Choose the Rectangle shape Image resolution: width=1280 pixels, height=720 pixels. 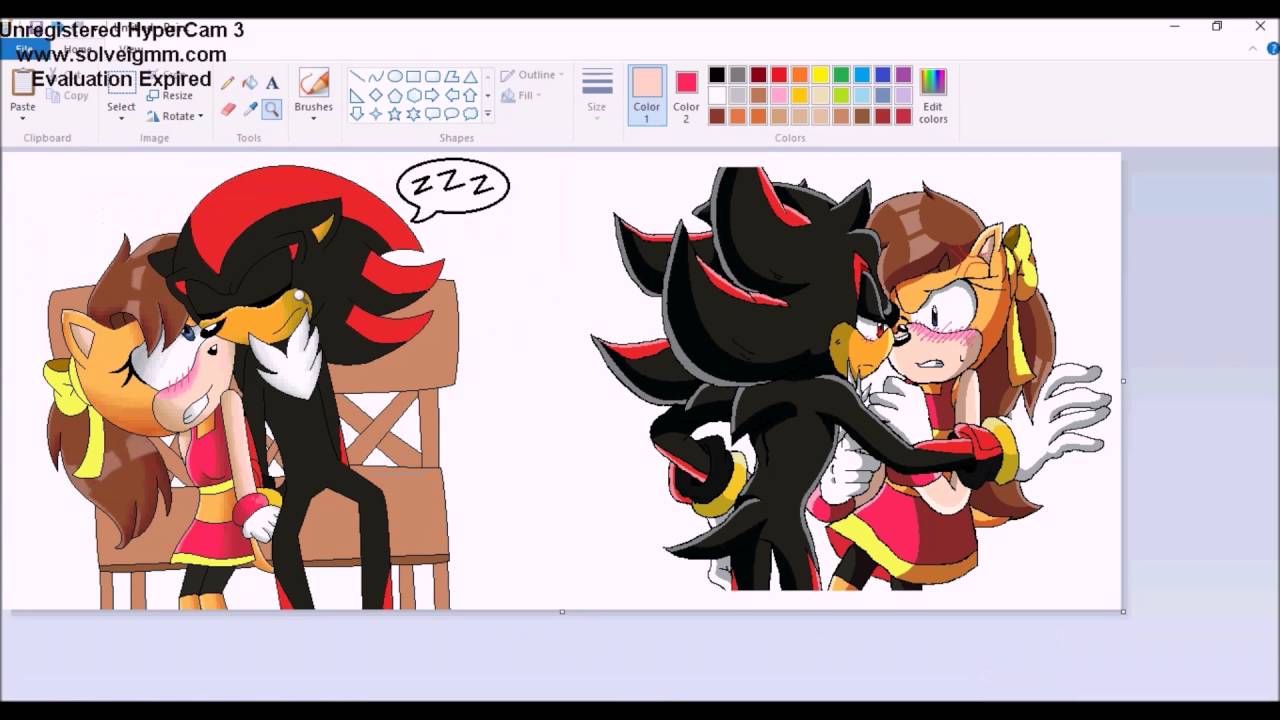point(413,76)
